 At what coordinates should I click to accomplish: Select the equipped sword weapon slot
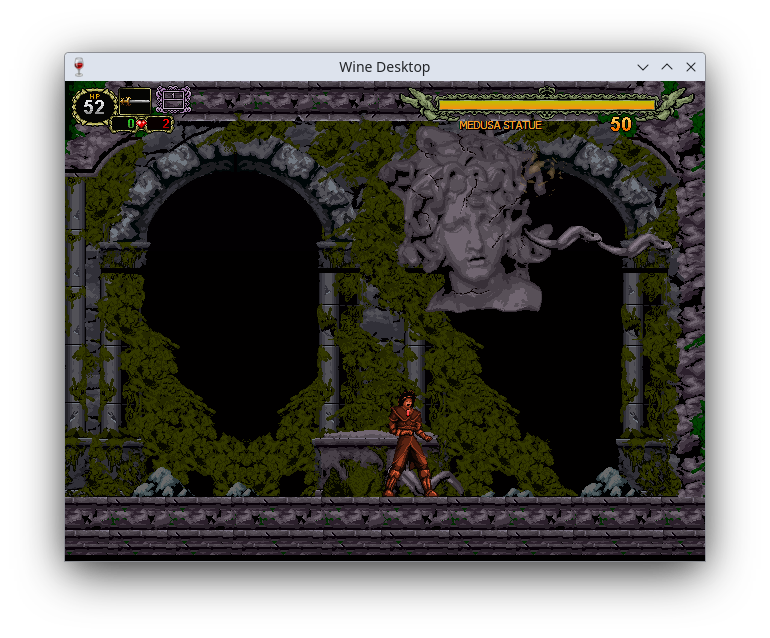[x=134, y=101]
